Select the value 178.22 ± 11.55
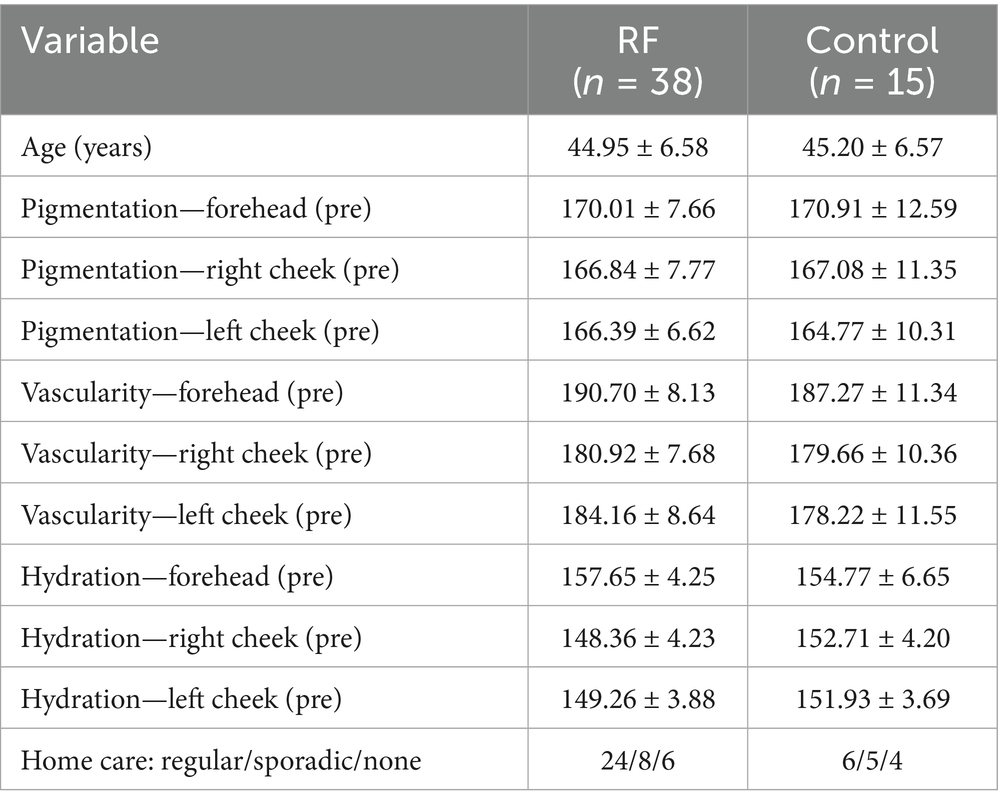The width and height of the screenshot is (998, 808). tap(872, 515)
